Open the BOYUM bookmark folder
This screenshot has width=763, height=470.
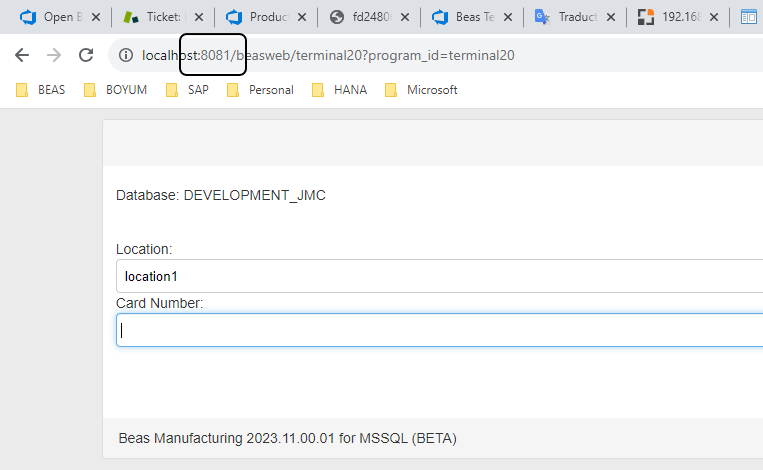[x=116, y=90]
